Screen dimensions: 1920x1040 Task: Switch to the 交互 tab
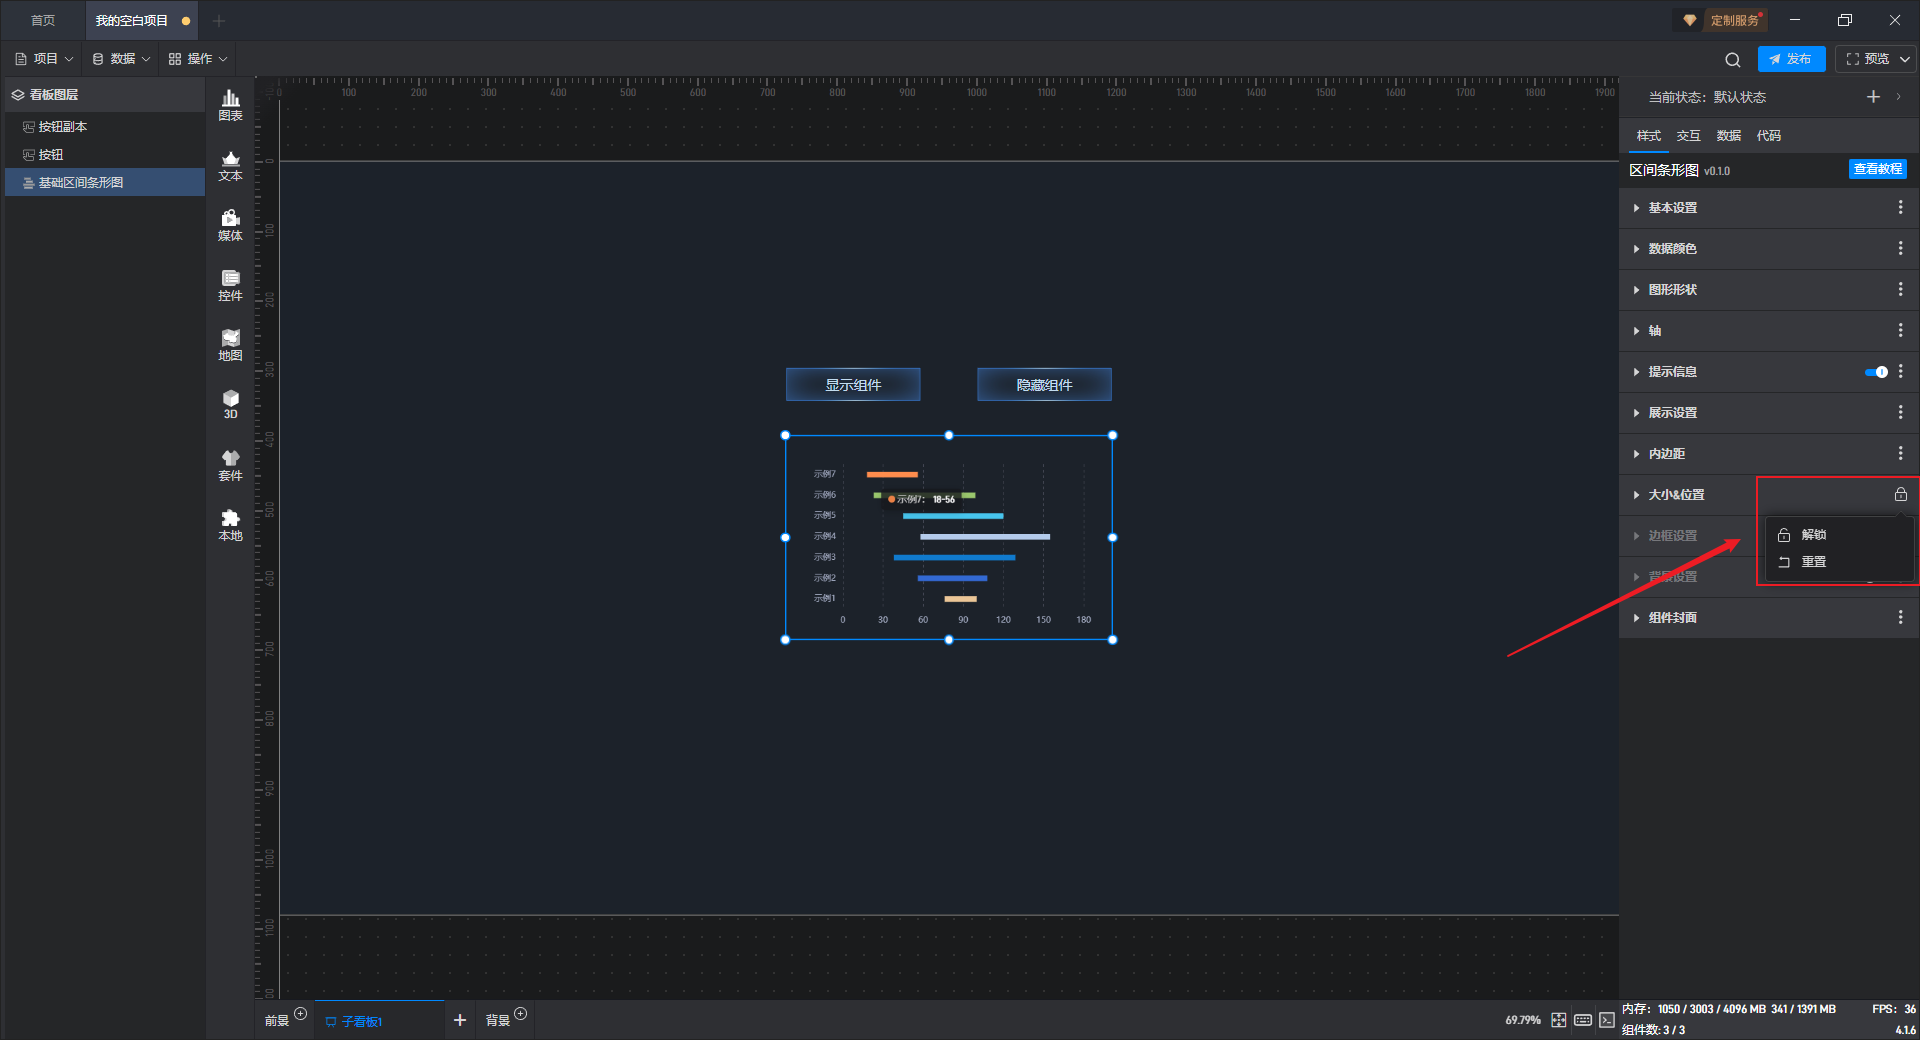coord(1688,136)
